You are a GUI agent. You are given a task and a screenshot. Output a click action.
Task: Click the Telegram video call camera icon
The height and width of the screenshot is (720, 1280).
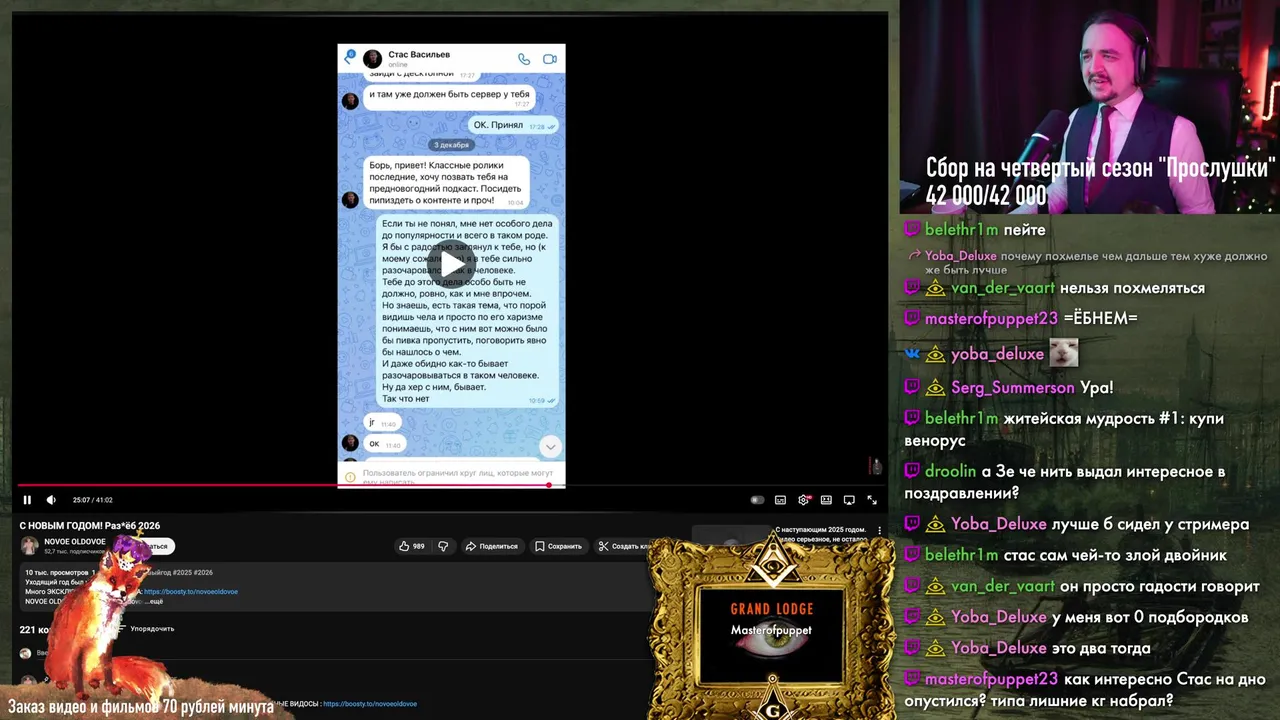point(550,59)
